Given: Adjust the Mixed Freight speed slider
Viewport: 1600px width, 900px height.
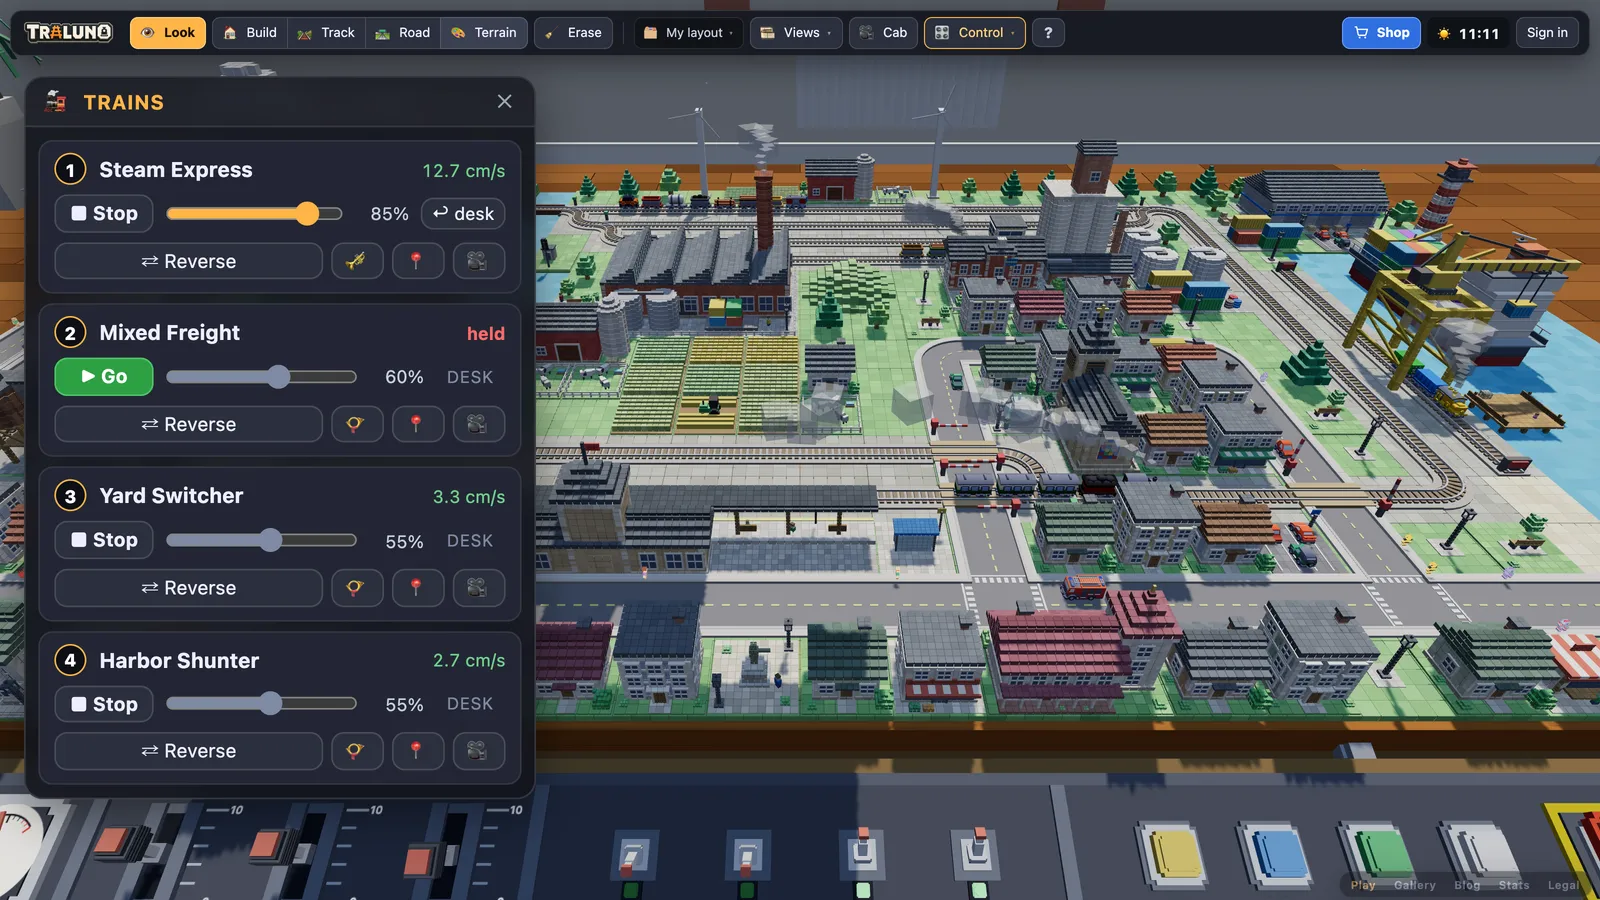Looking at the screenshot, I should [261, 377].
